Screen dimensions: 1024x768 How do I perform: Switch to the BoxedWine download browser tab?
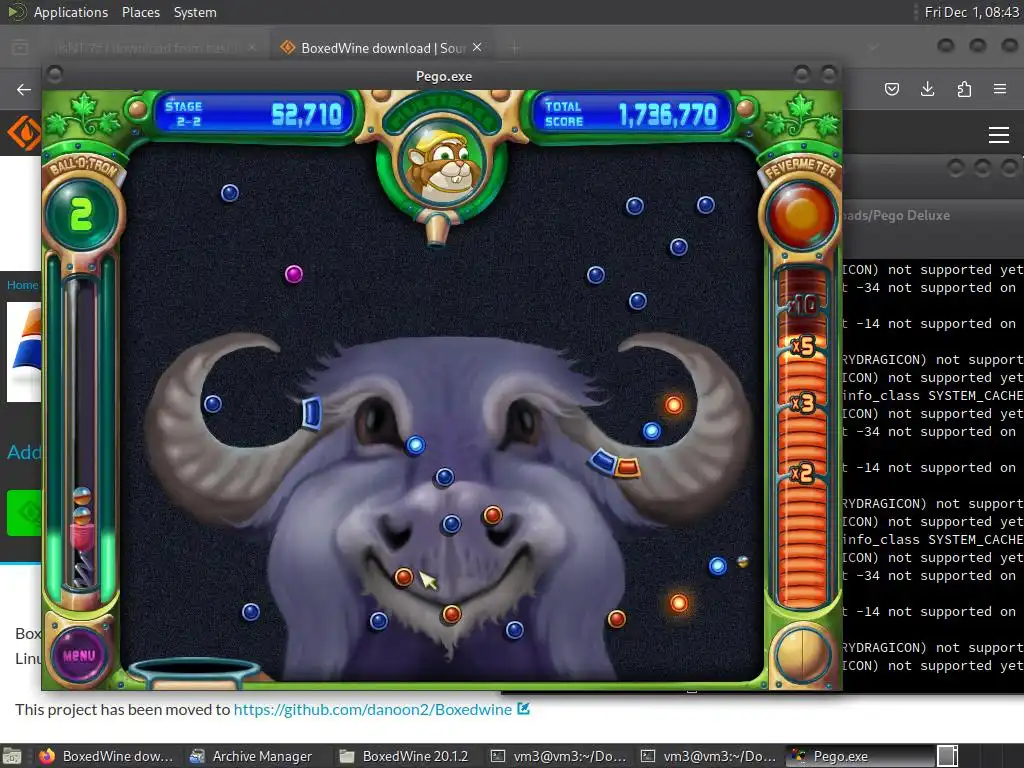click(x=383, y=48)
